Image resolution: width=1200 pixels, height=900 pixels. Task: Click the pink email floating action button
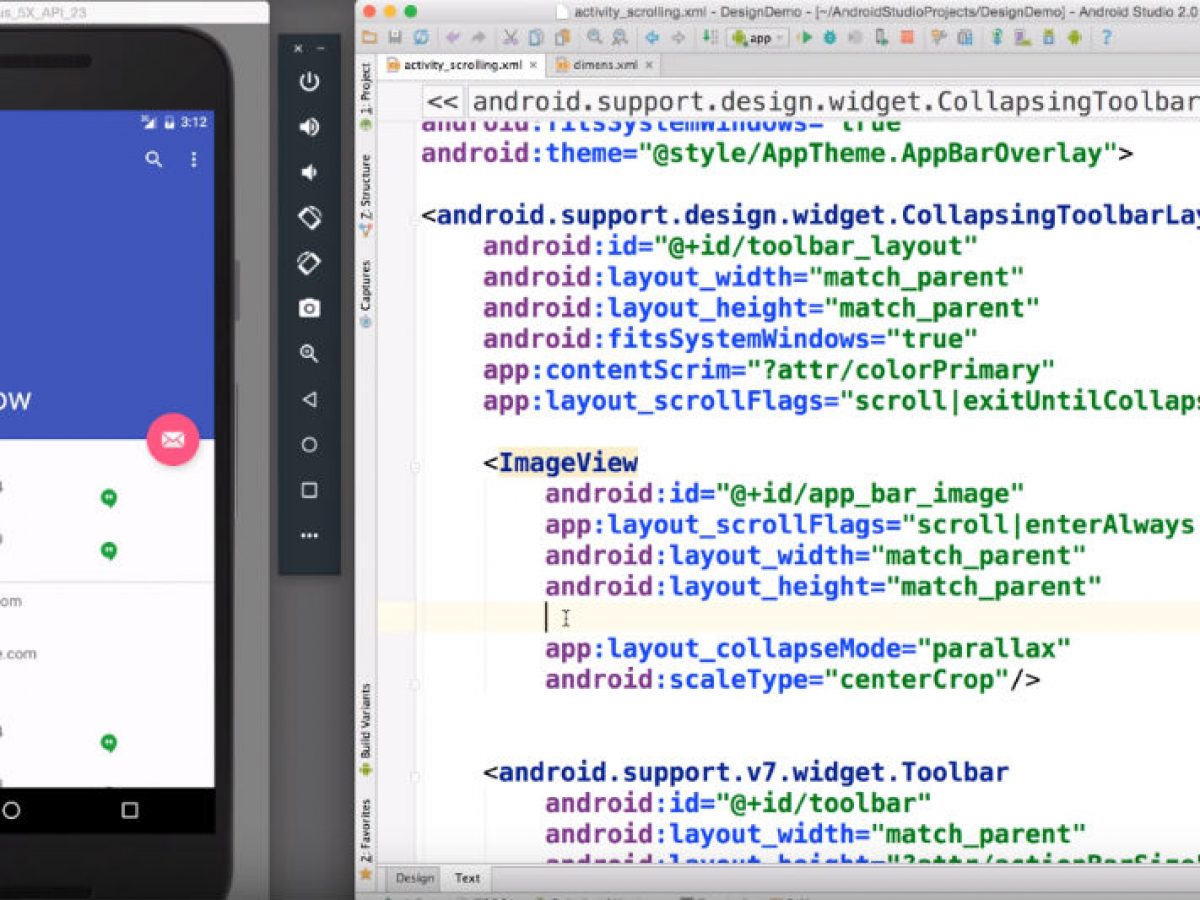pos(173,439)
